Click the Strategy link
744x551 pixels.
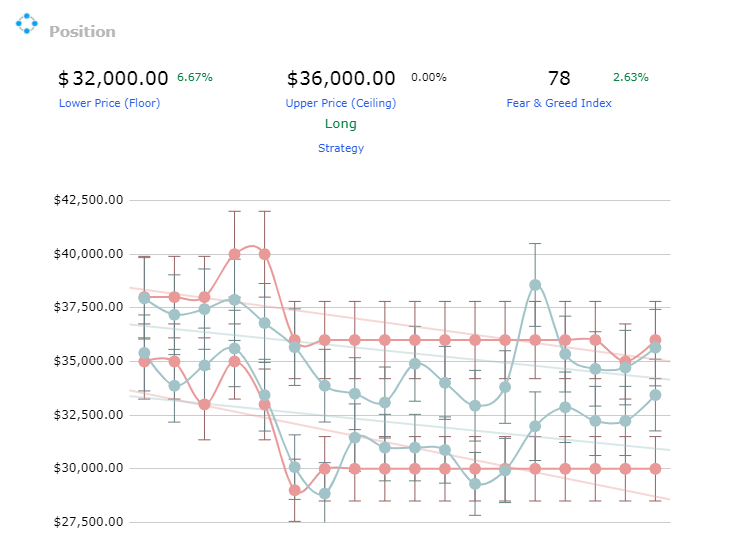(341, 148)
